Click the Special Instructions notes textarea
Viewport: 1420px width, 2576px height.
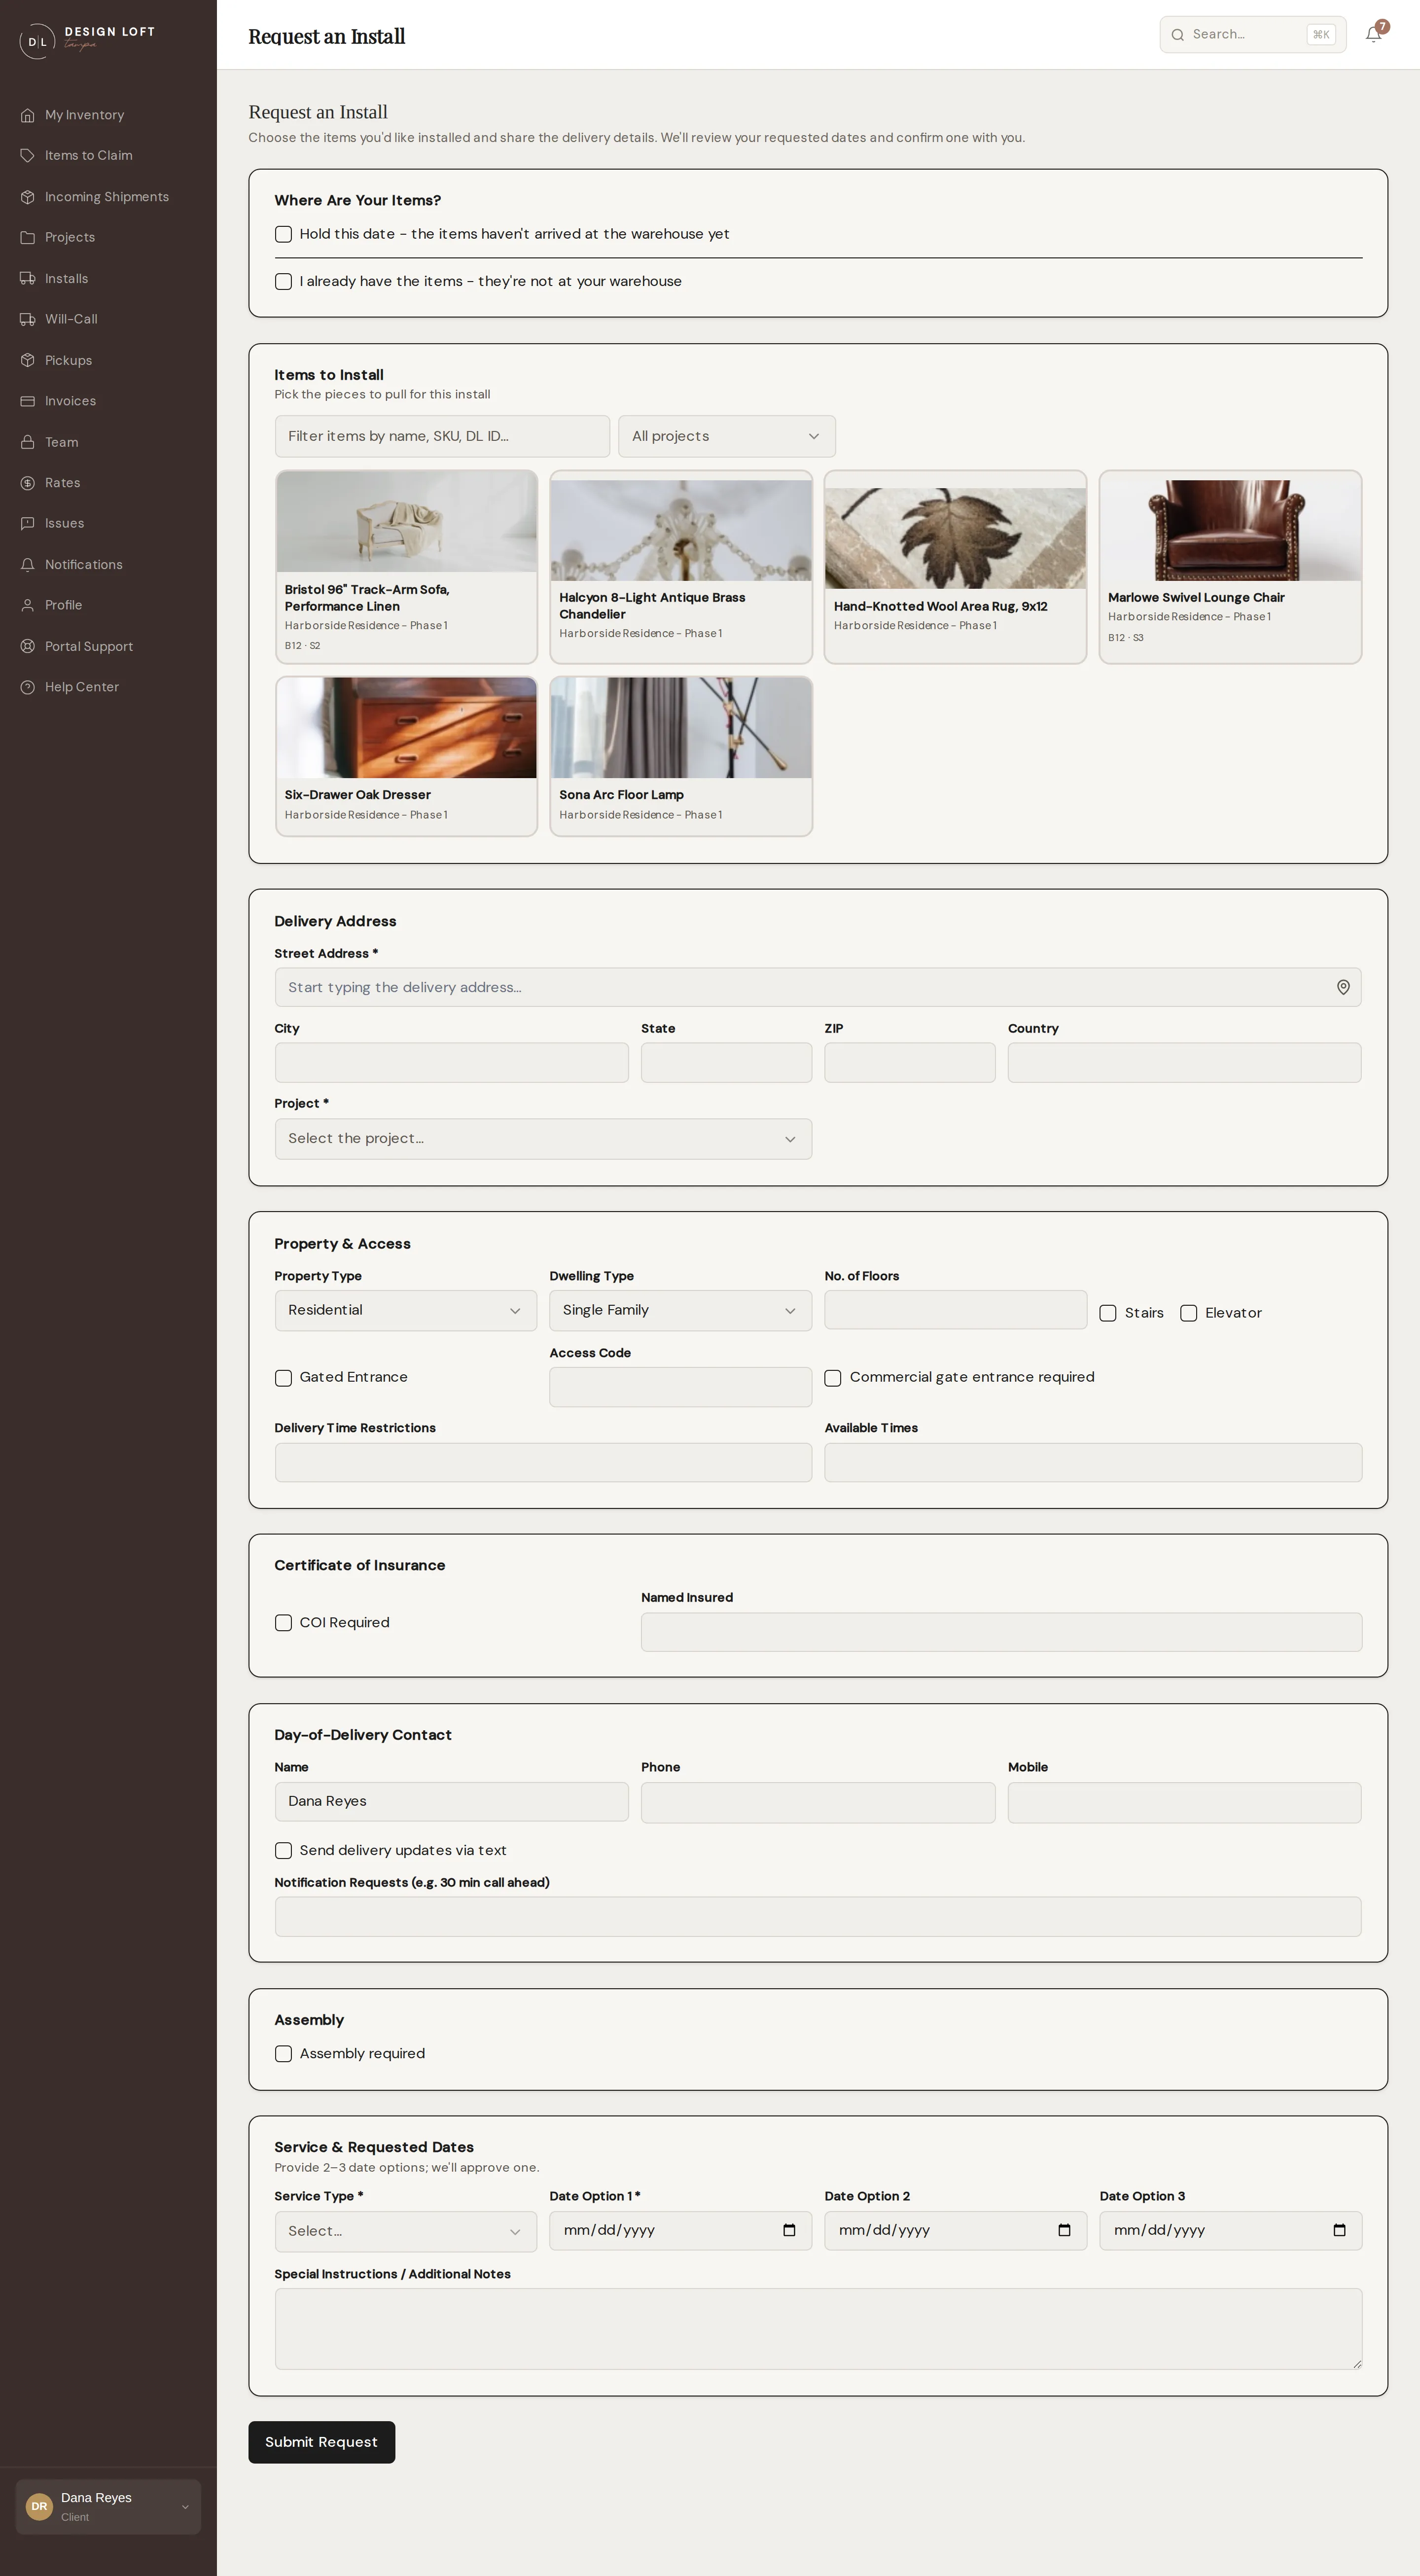pos(818,2328)
